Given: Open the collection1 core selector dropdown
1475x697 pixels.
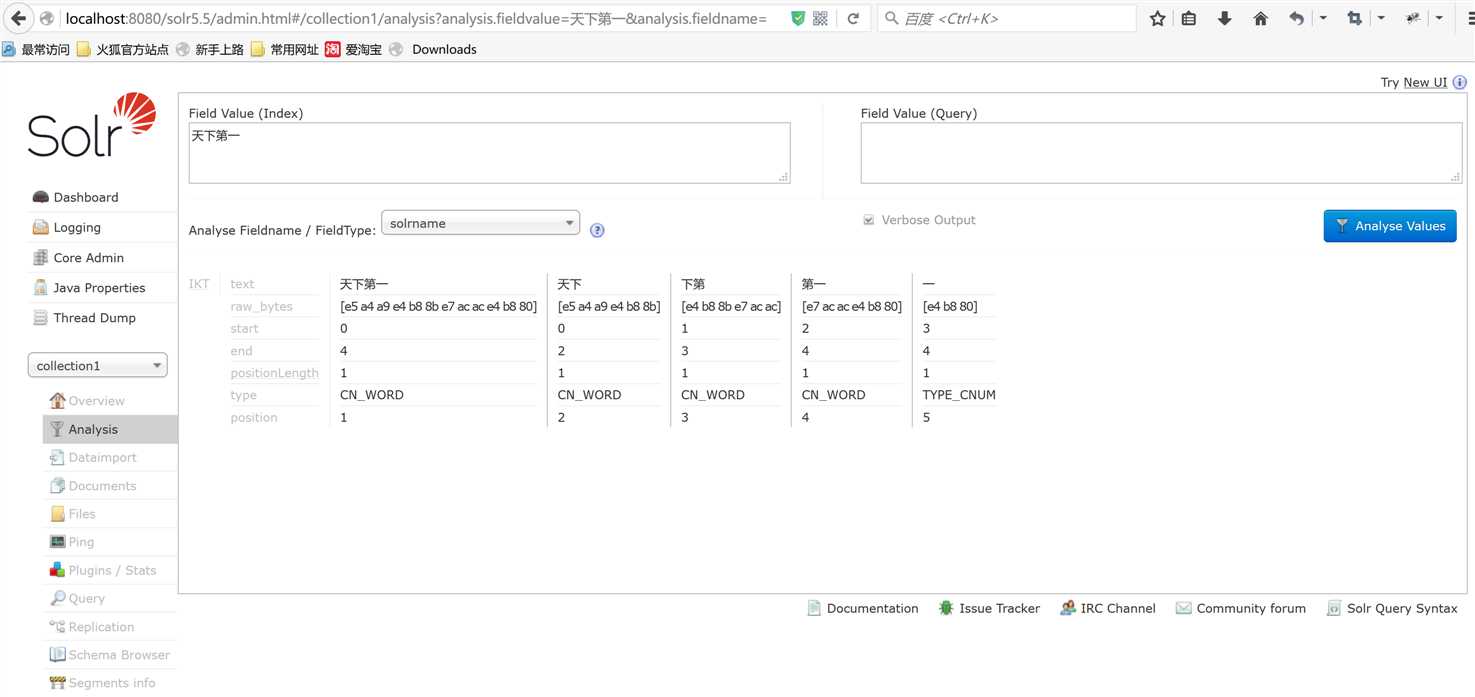Looking at the screenshot, I should (x=97, y=366).
